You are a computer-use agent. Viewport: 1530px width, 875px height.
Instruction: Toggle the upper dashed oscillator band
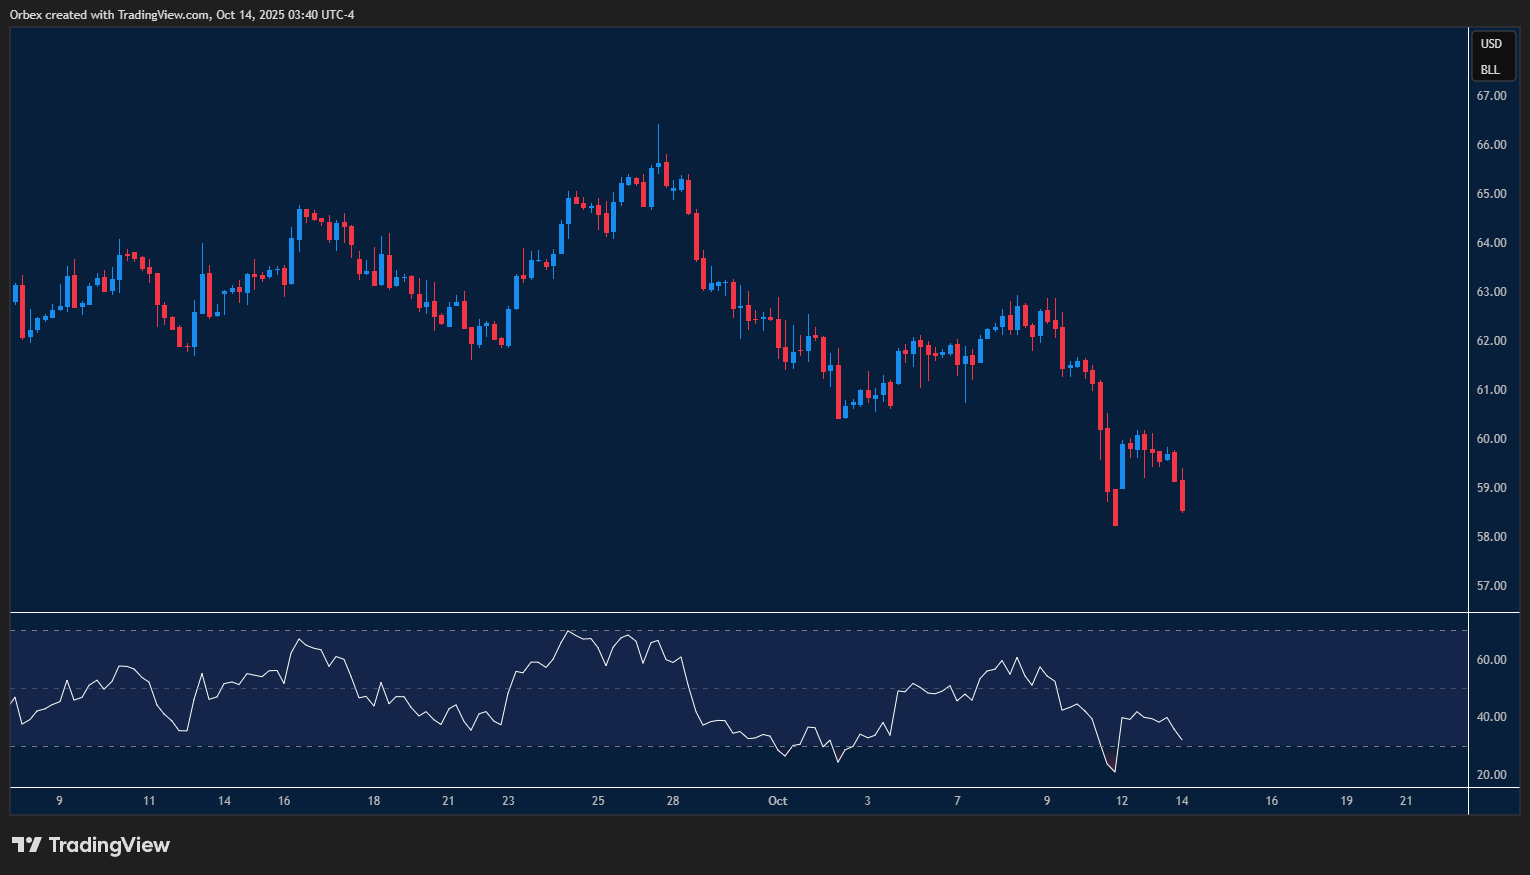[700, 631]
